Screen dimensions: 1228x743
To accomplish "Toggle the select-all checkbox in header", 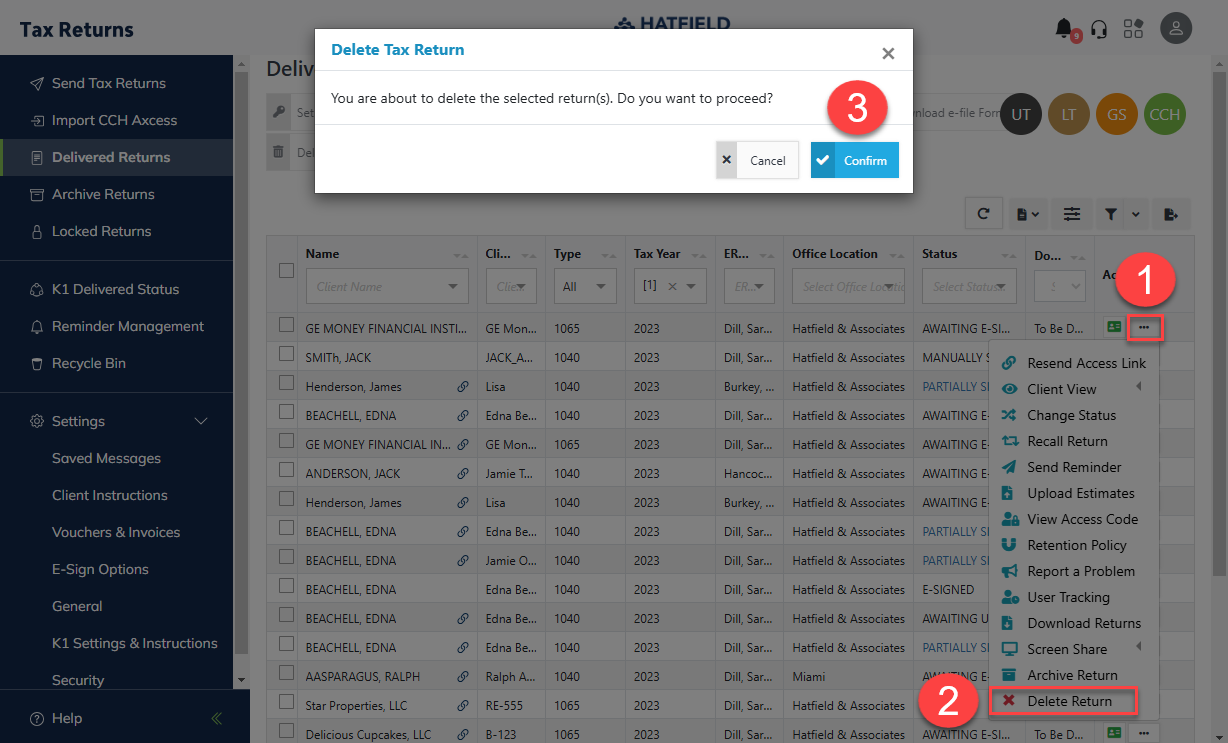I will click(x=287, y=270).
